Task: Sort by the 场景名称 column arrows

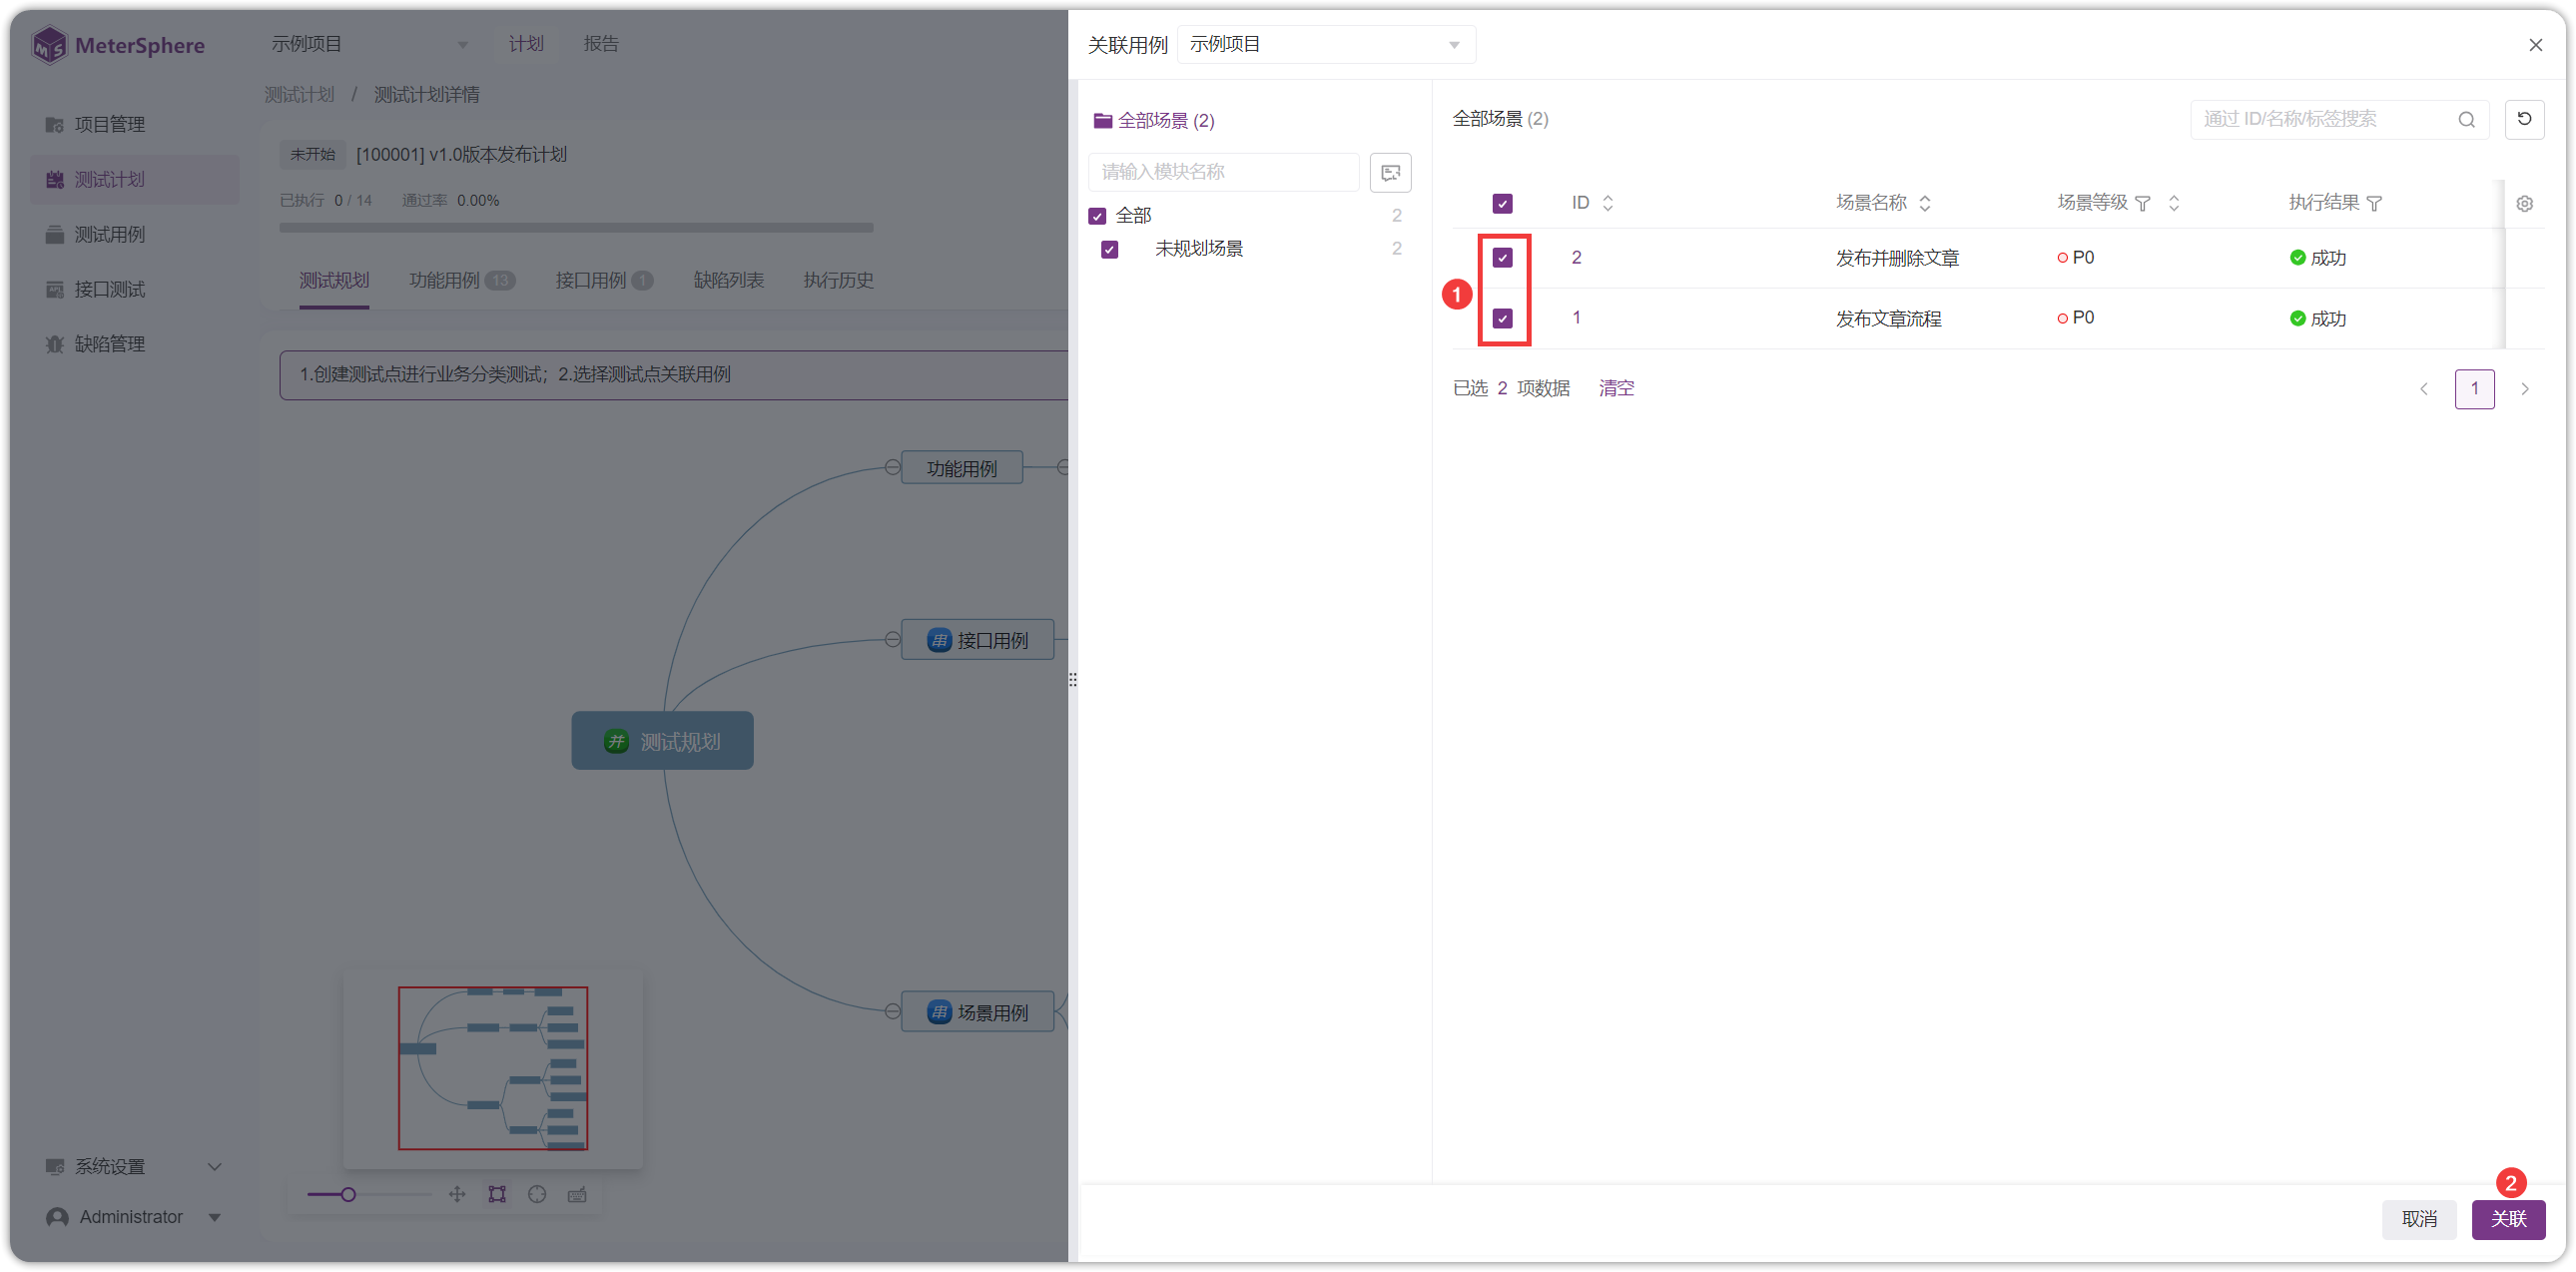Action: [x=1925, y=203]
